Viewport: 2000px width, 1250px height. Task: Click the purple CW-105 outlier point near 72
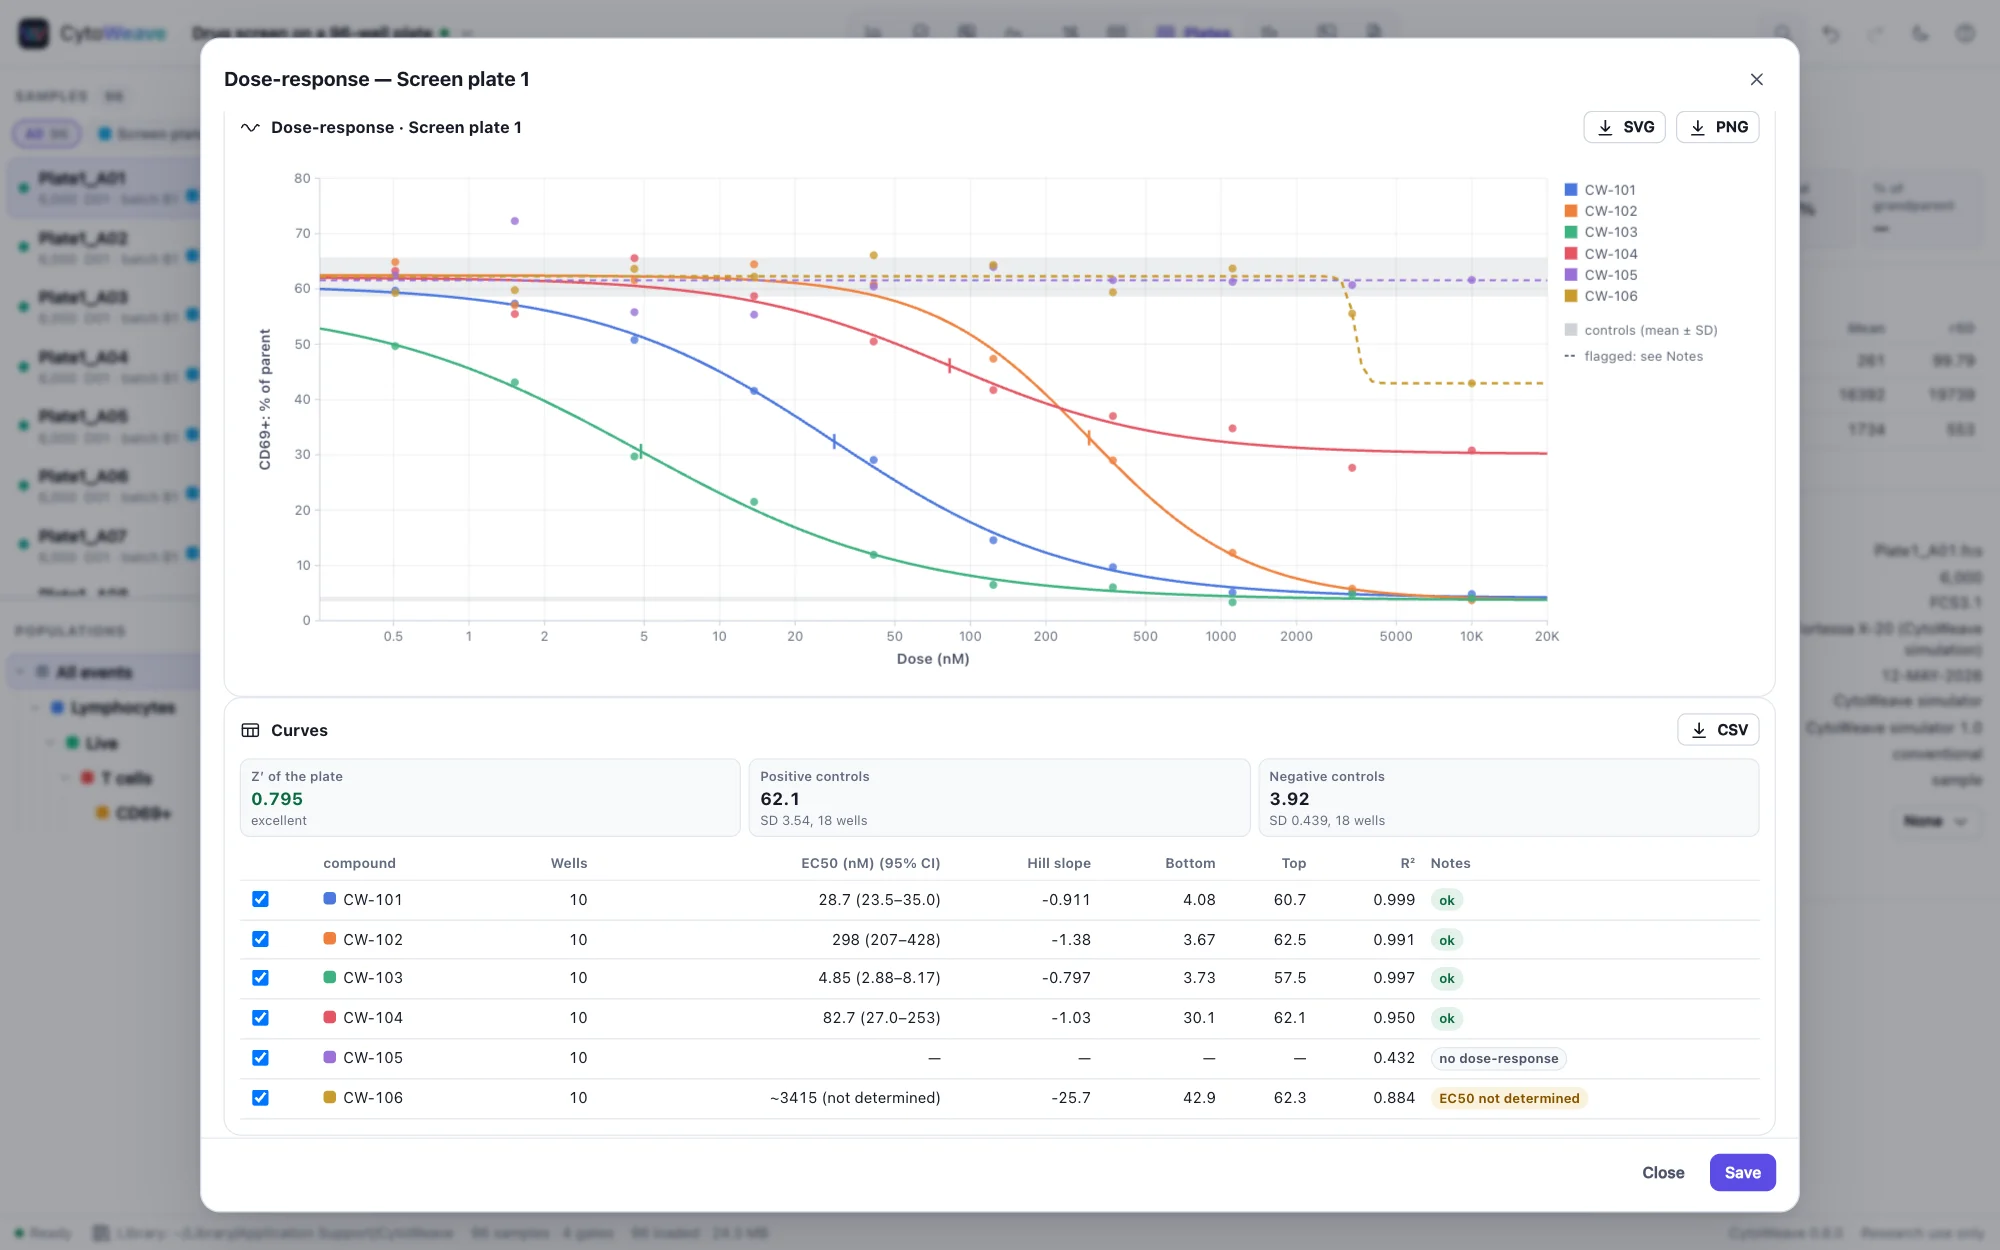coord(515,221)
